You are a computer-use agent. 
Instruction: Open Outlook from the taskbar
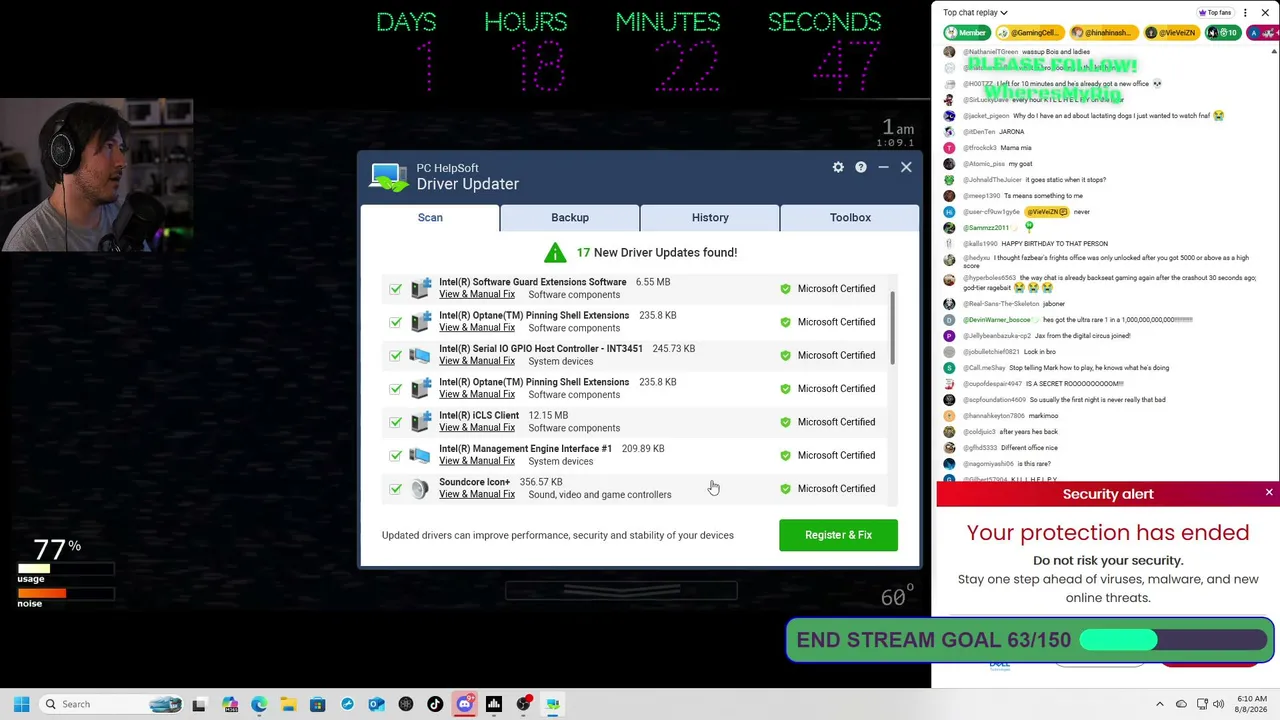376,704
